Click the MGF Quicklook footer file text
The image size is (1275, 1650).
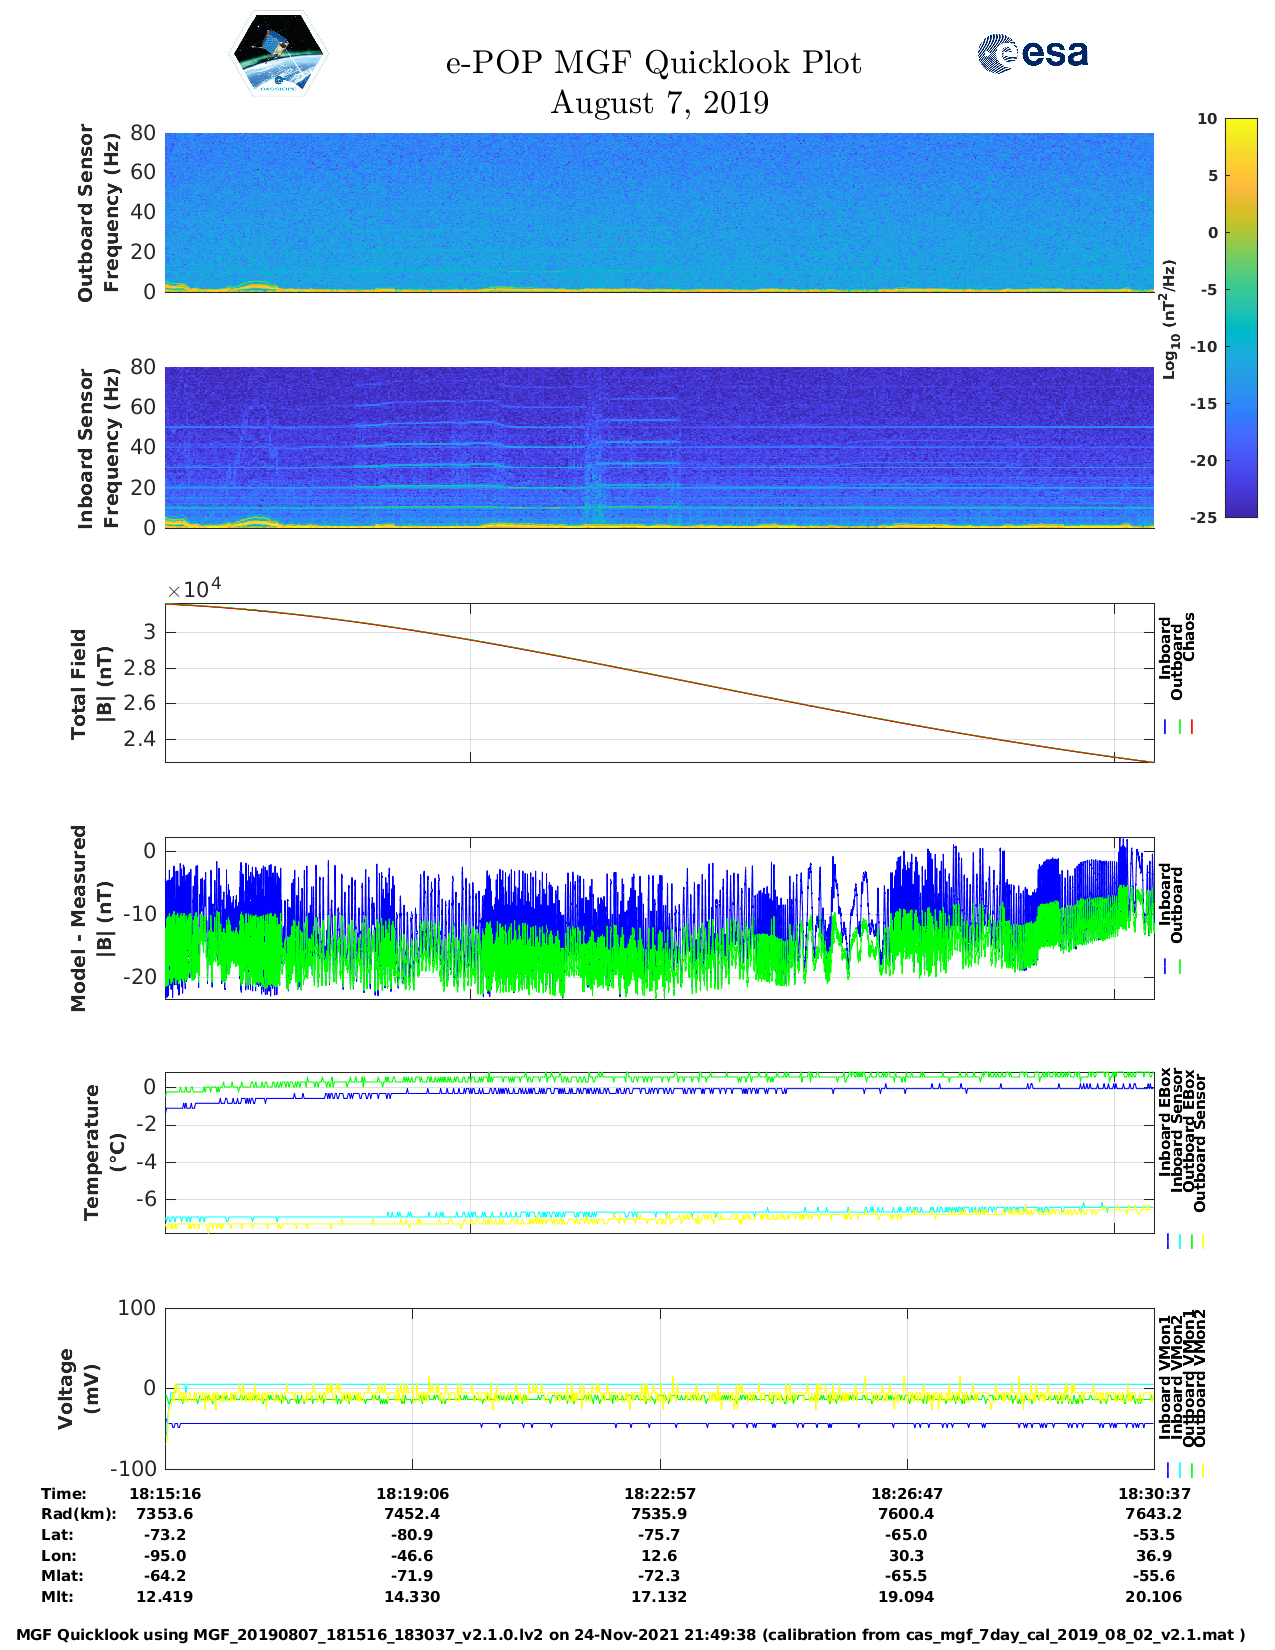(x=630, y=1635)
